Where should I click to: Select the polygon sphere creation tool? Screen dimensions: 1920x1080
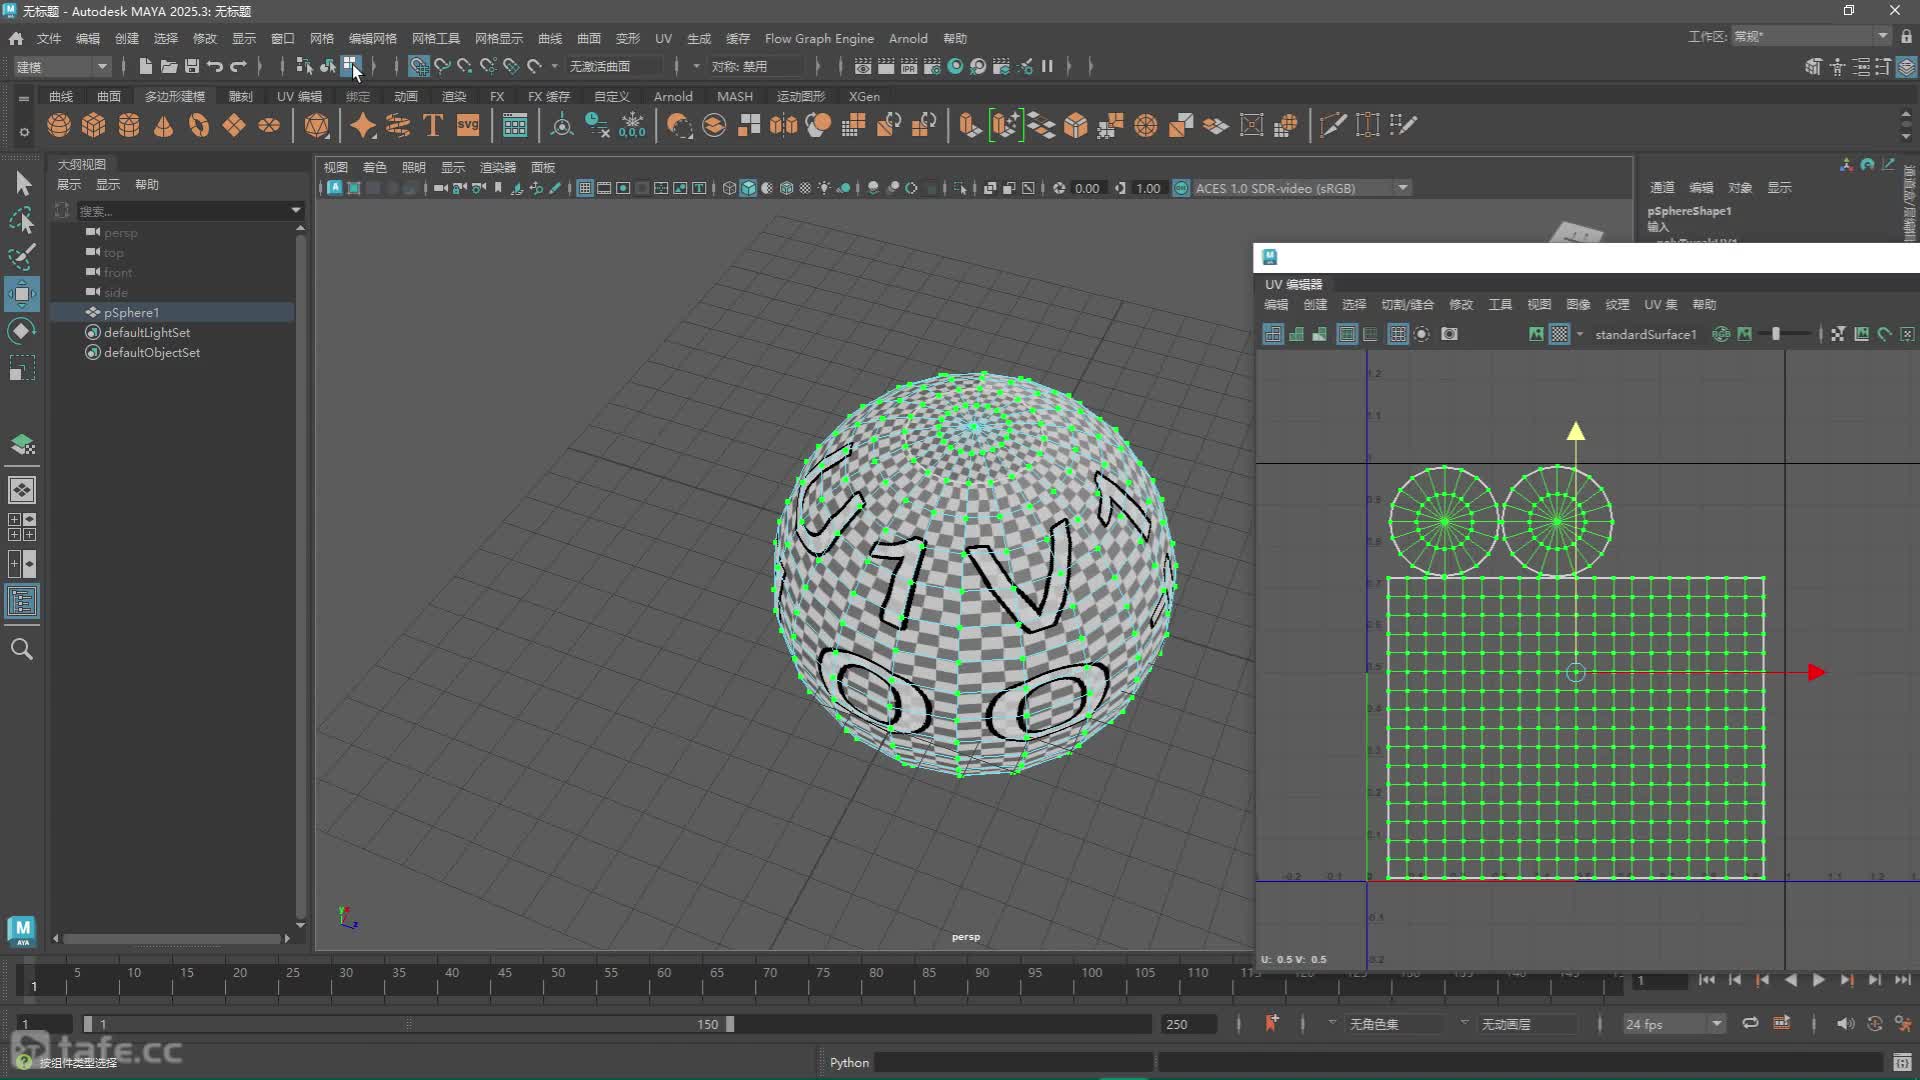(x=58, y=125)
